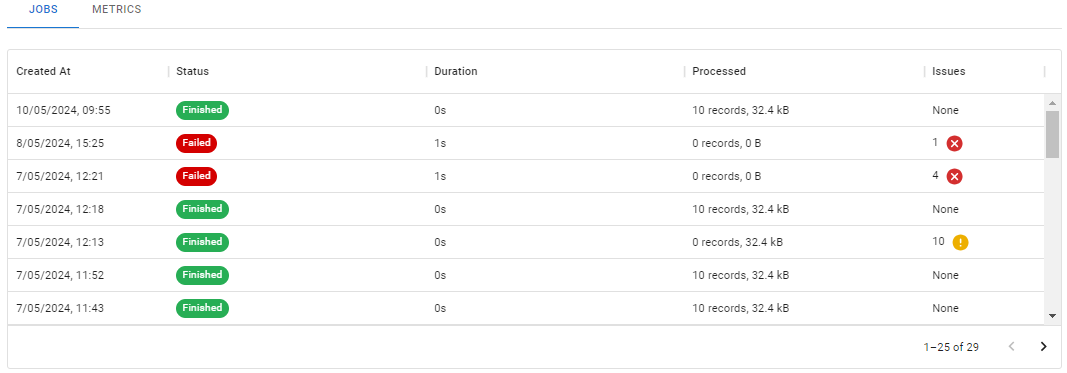
Task: Sort by Created At column header
Action: tap(44, 71)
